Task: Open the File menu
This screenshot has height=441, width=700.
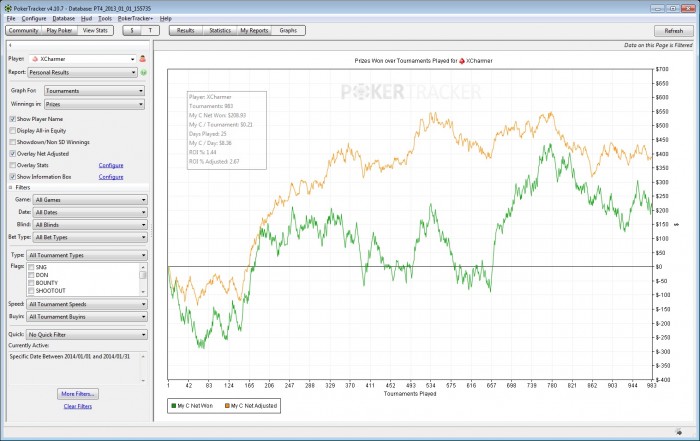Action: [x=11, y=19]
